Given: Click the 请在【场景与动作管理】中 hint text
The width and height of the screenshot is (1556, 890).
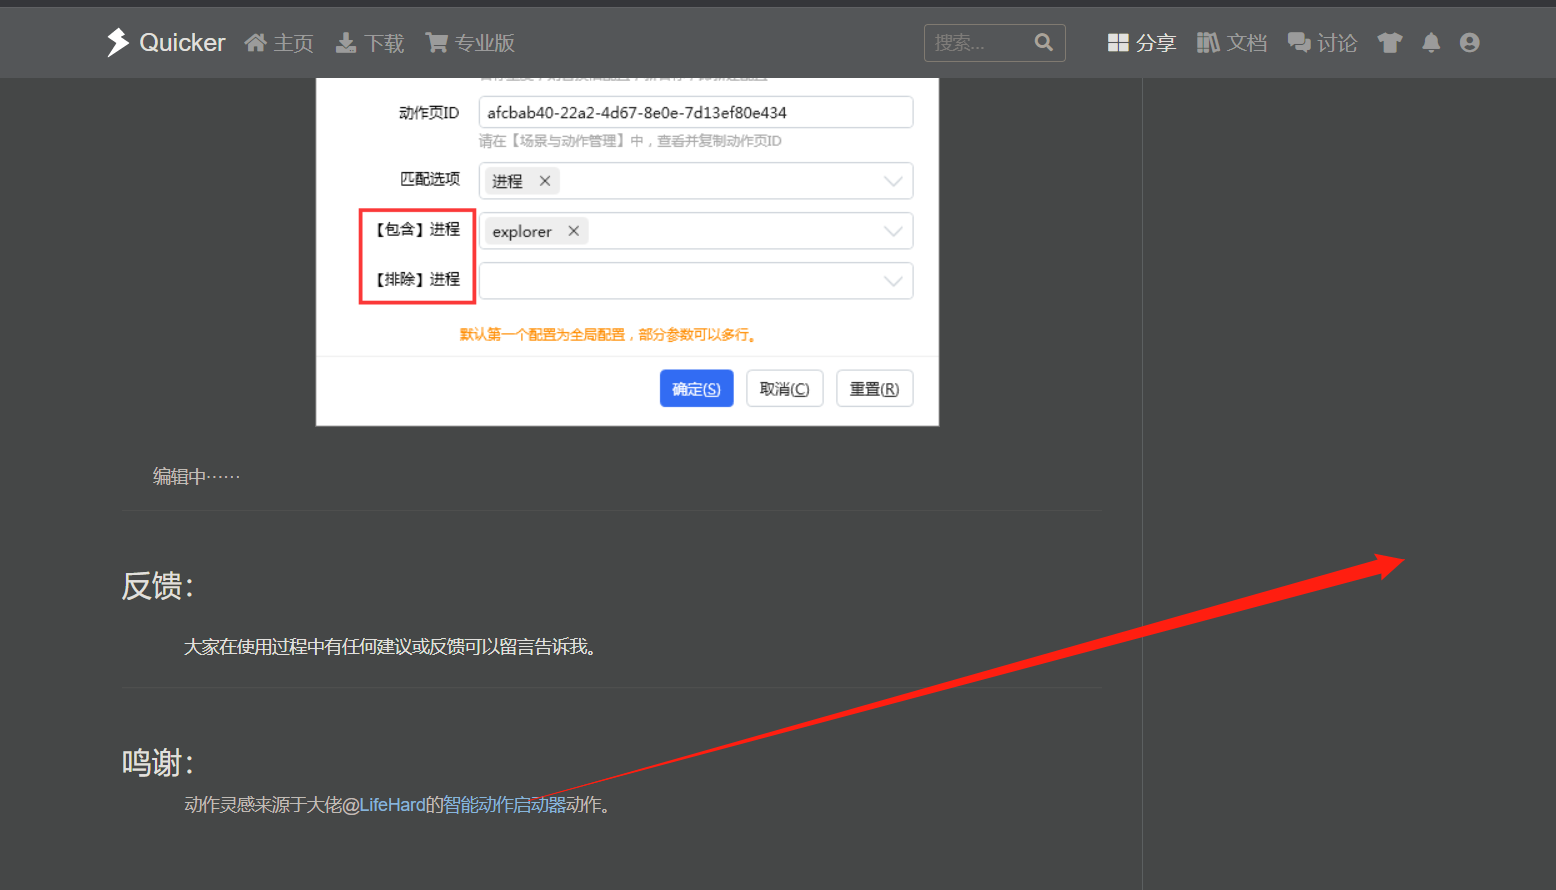Looking at the screenshot, I should (630, 141).
